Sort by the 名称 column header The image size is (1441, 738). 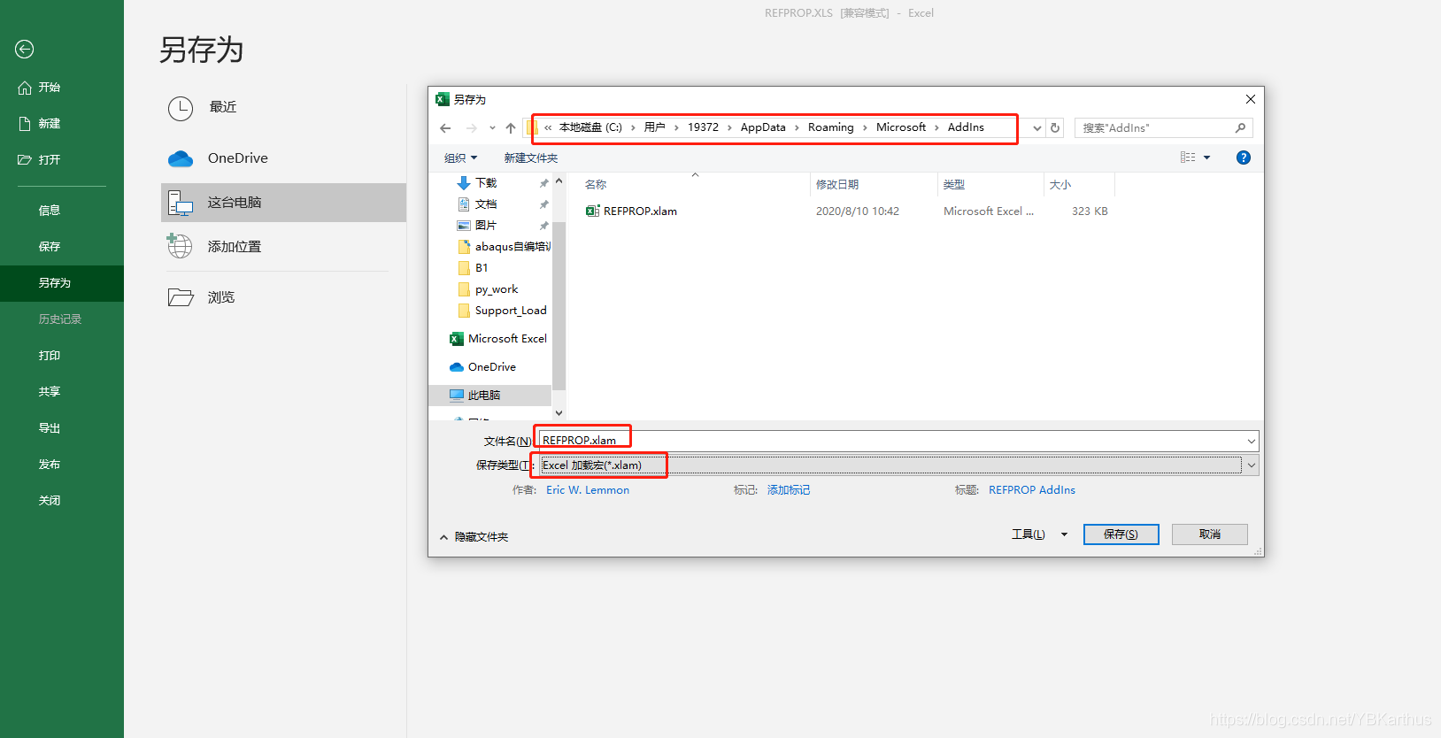pos(596,185)
